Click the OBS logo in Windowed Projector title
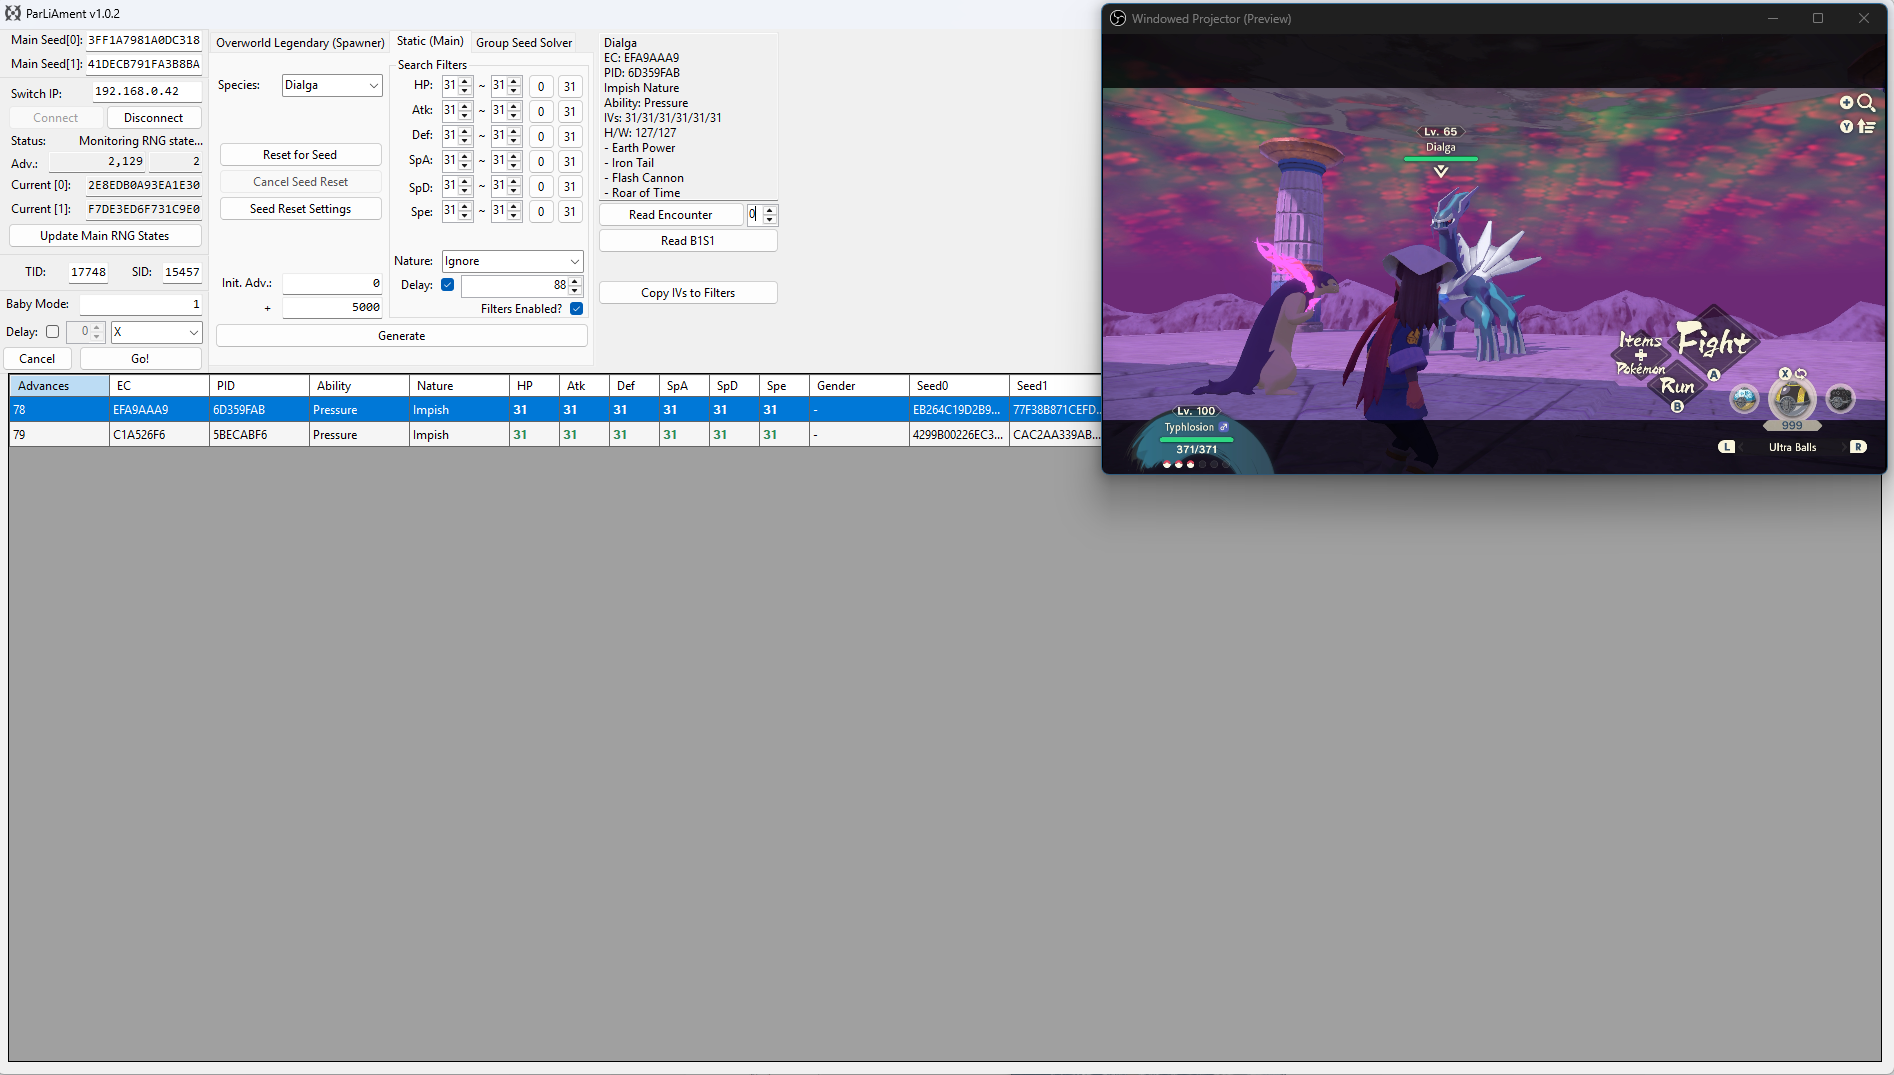Viewport: 1894px width, 1075px height. (x=1118, y=18)
